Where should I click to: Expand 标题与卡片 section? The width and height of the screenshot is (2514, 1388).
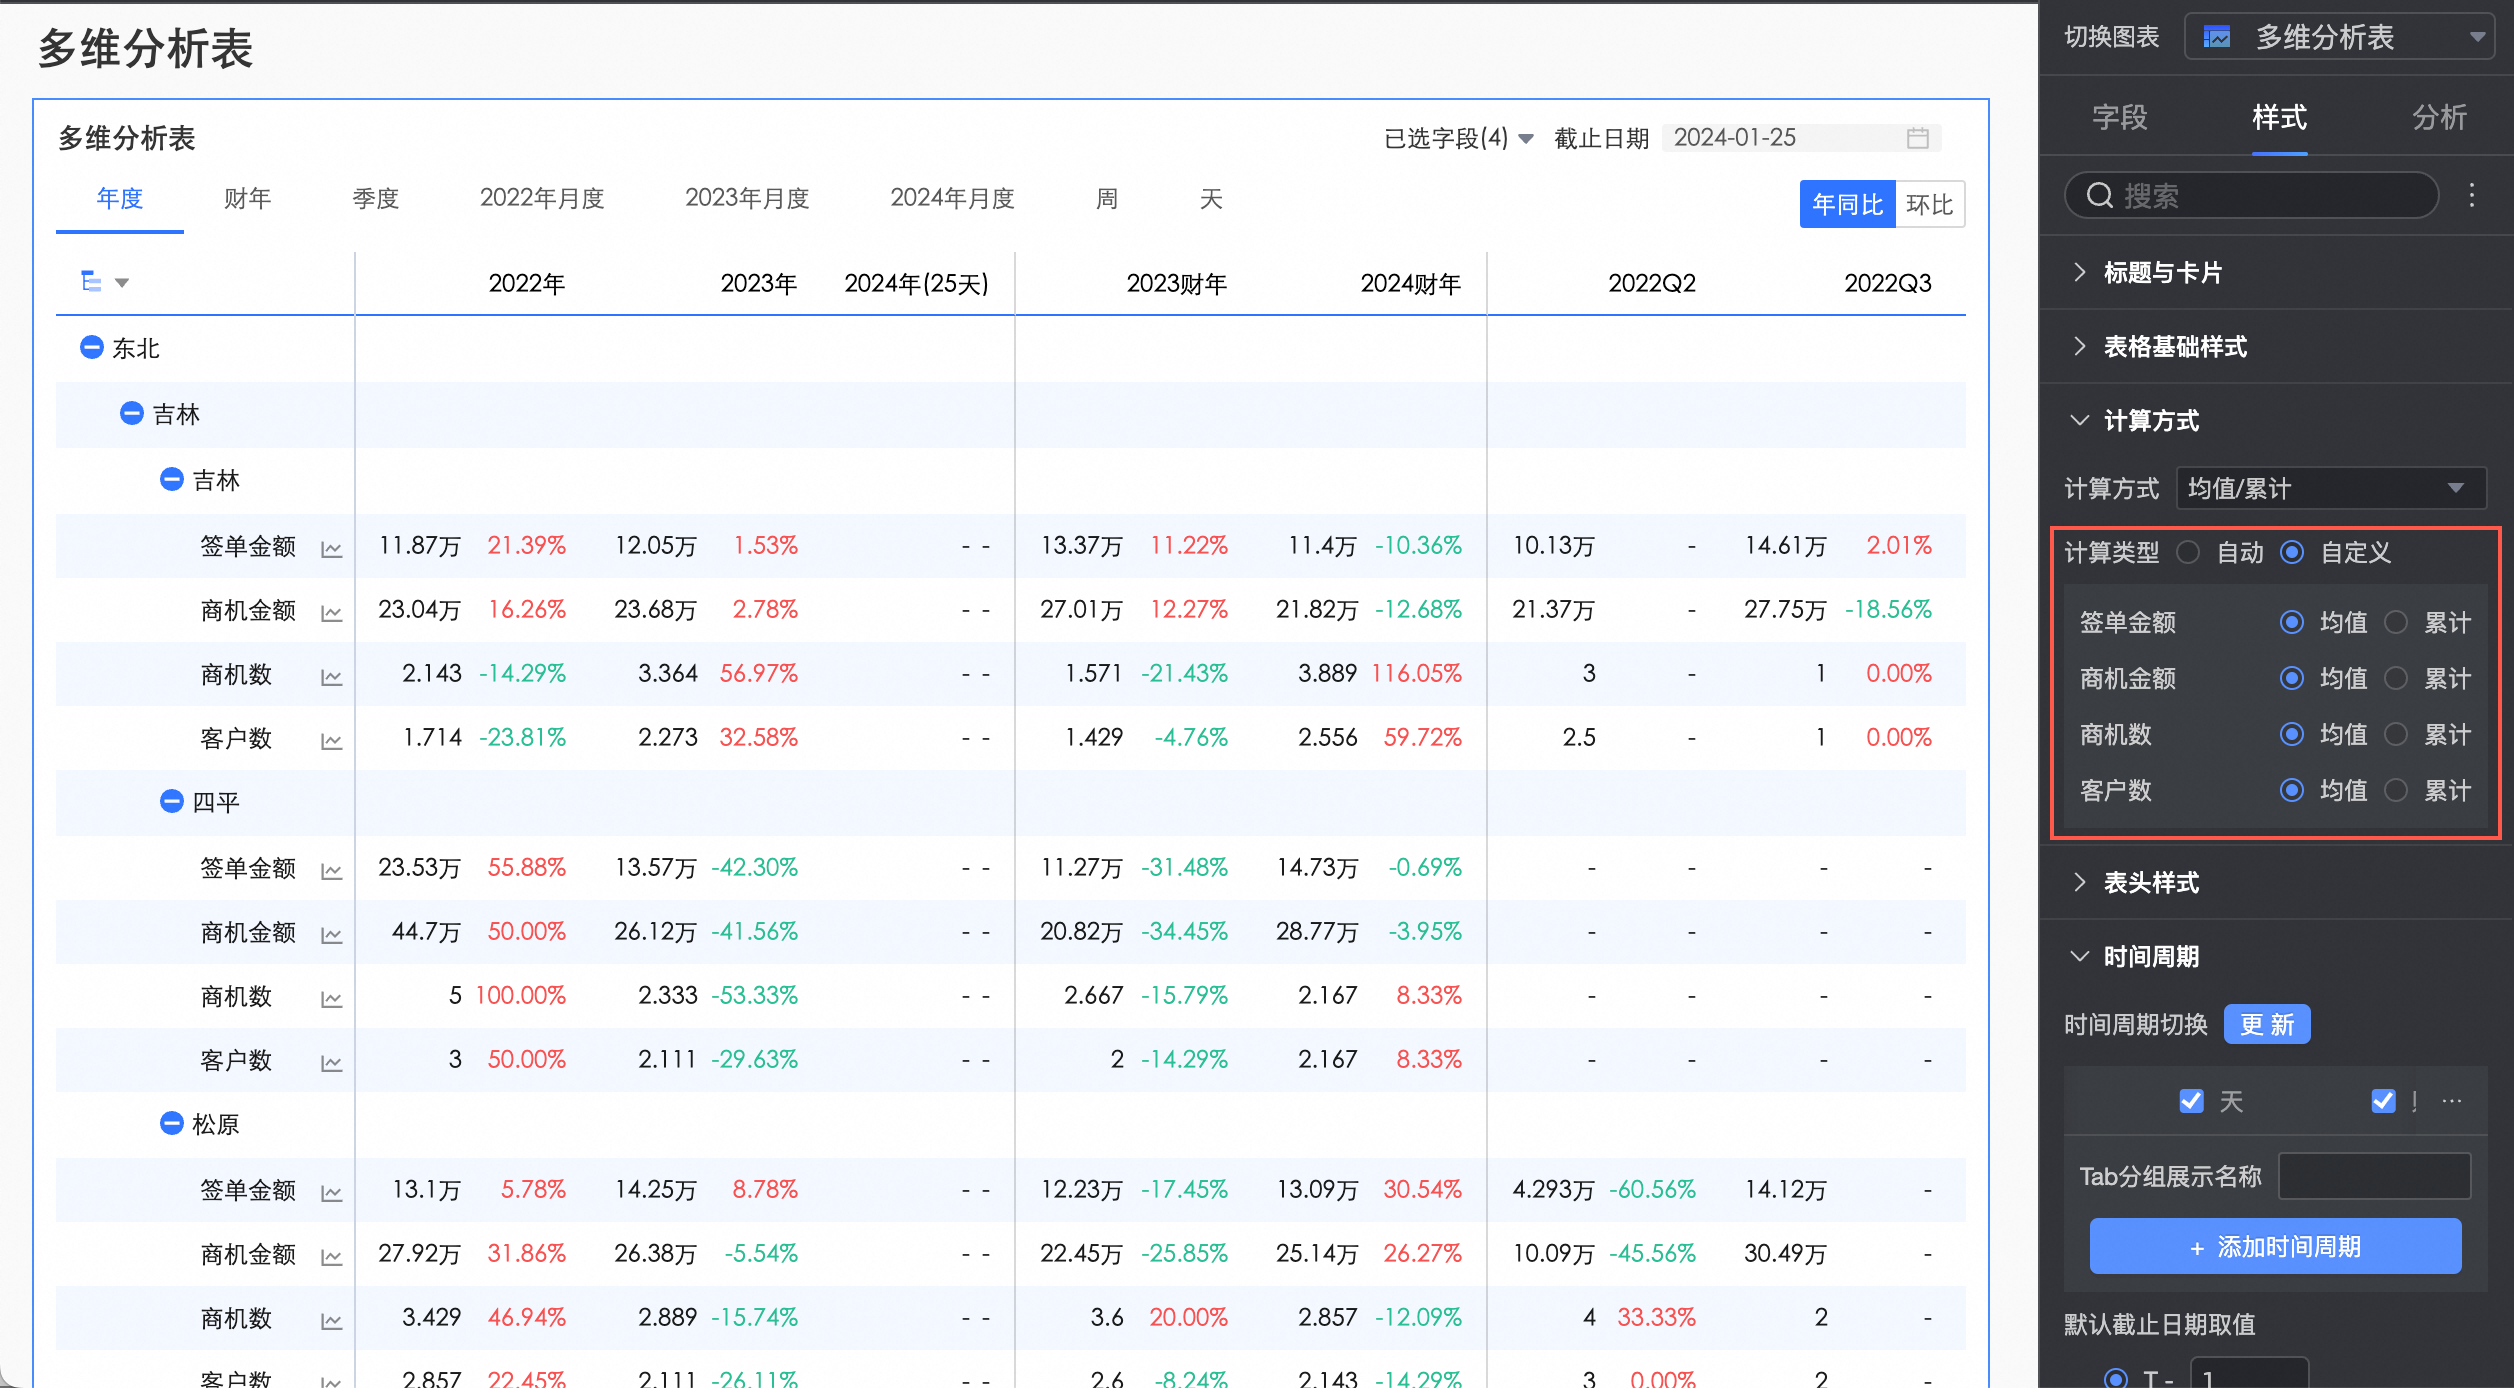coord(2161,272)
